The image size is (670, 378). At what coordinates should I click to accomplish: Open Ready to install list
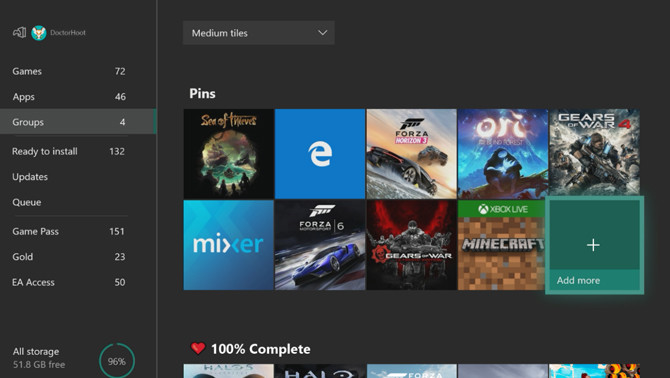pyautogui.click(x=78, y=151)
